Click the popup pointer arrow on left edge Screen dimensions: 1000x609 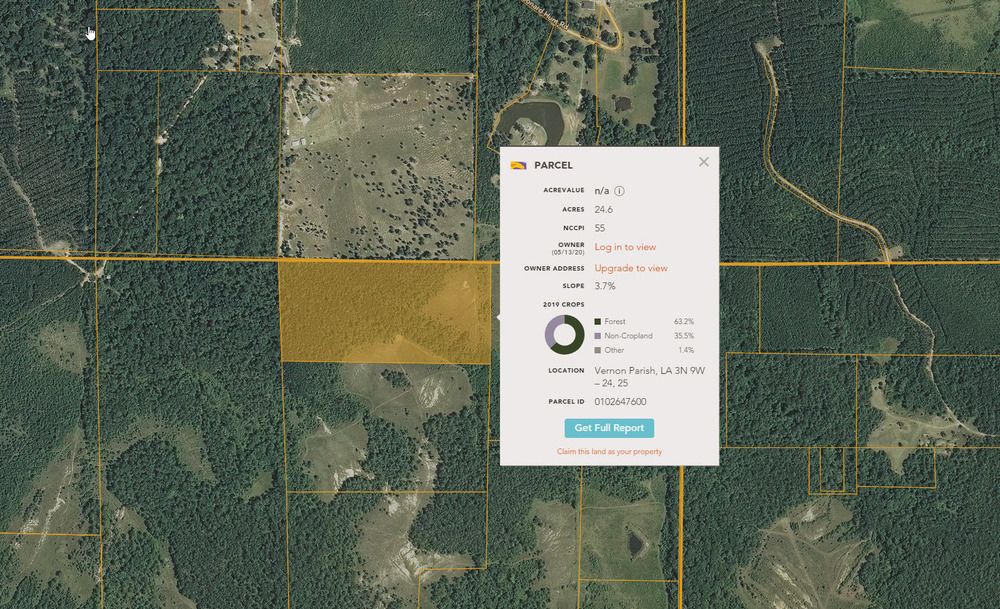(498, 317)
